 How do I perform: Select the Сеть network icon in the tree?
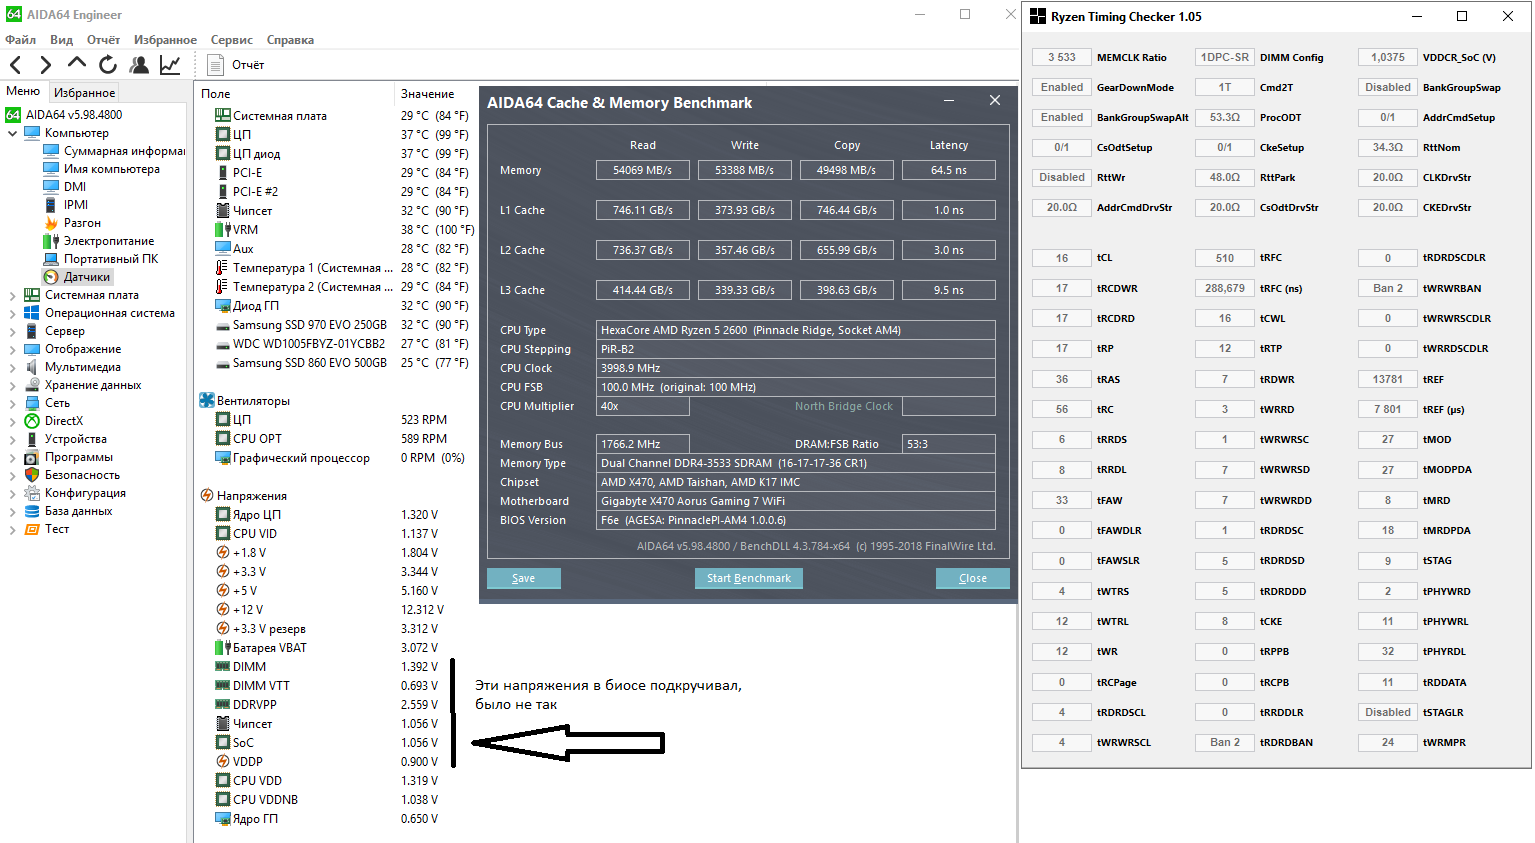click(x=32, y=403)
